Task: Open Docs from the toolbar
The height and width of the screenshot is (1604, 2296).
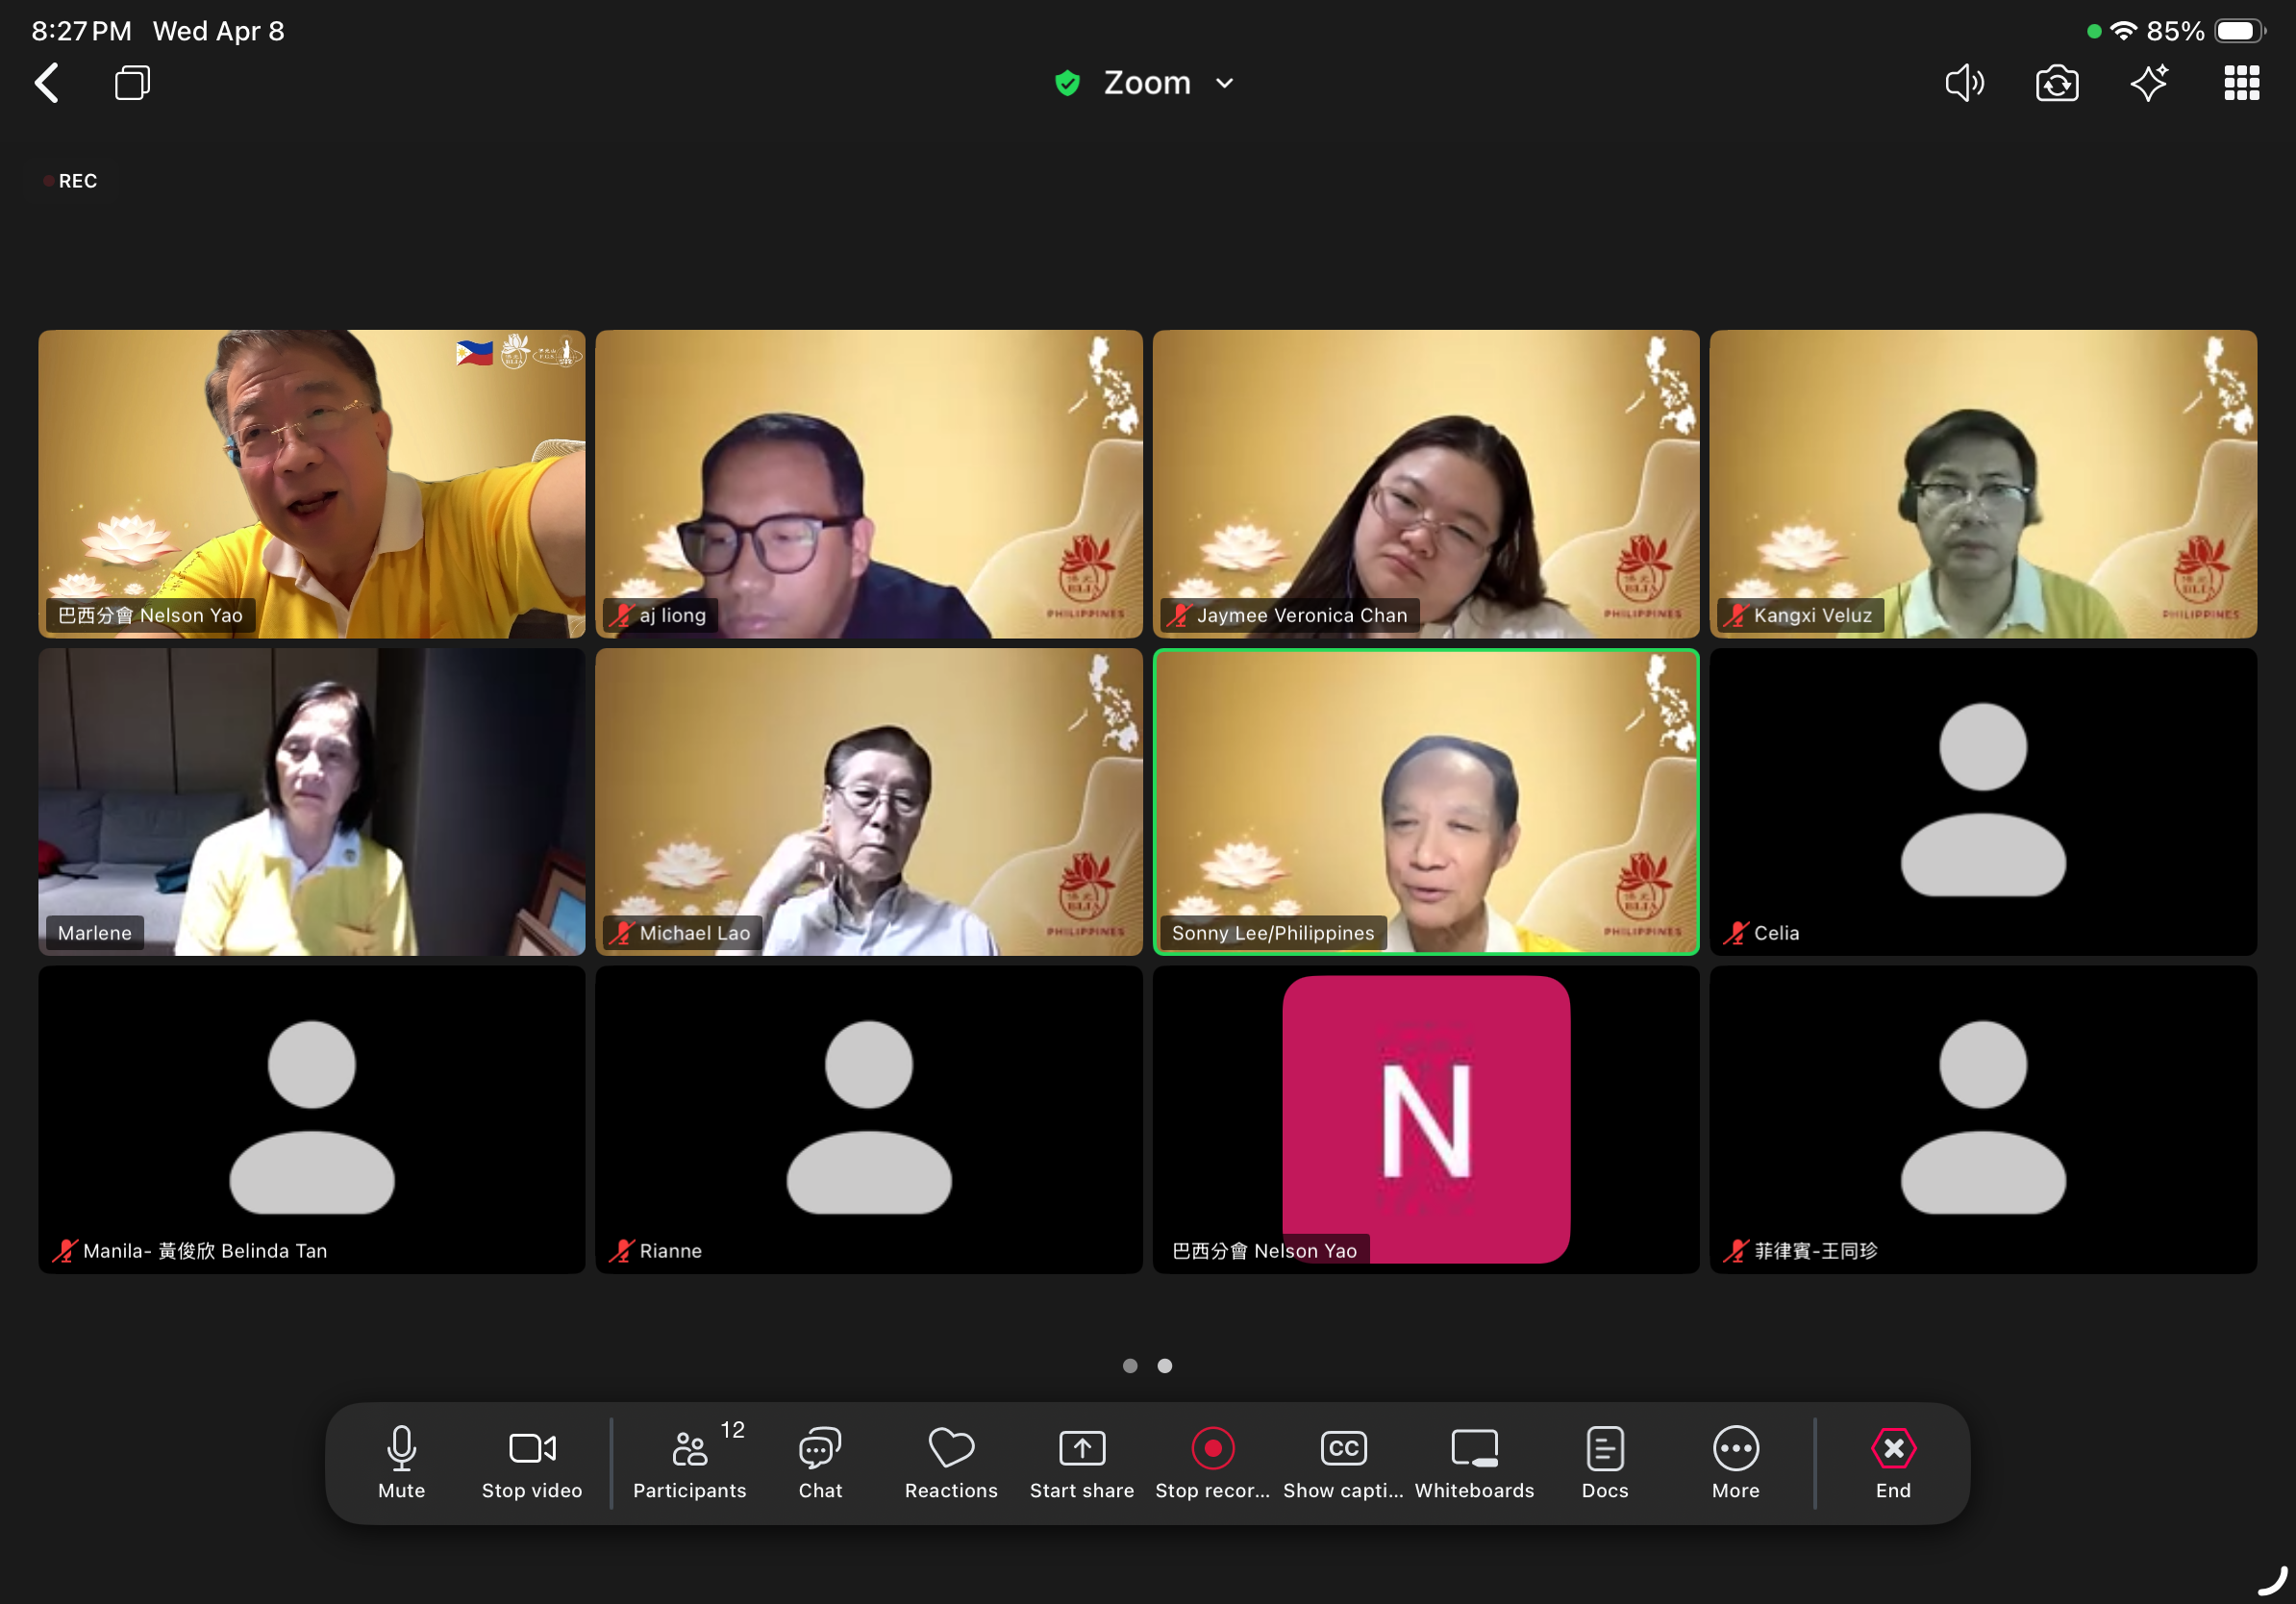Action: tap(1604, 1461)
